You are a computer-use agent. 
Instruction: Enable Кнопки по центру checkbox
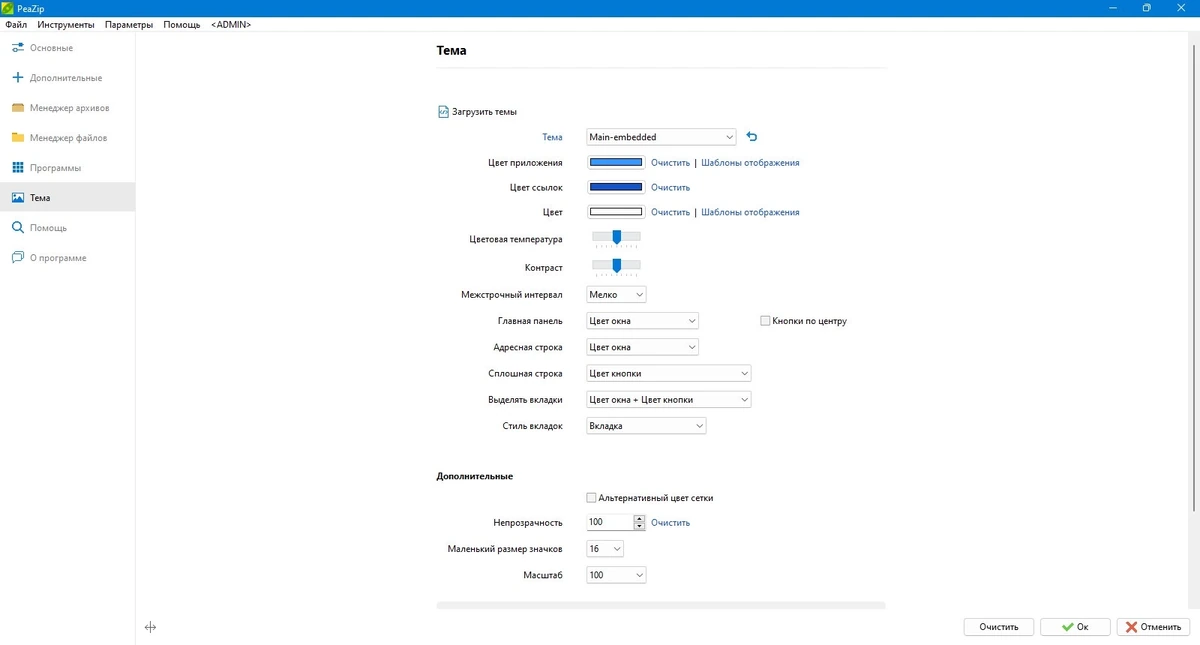tap(765, 321)
